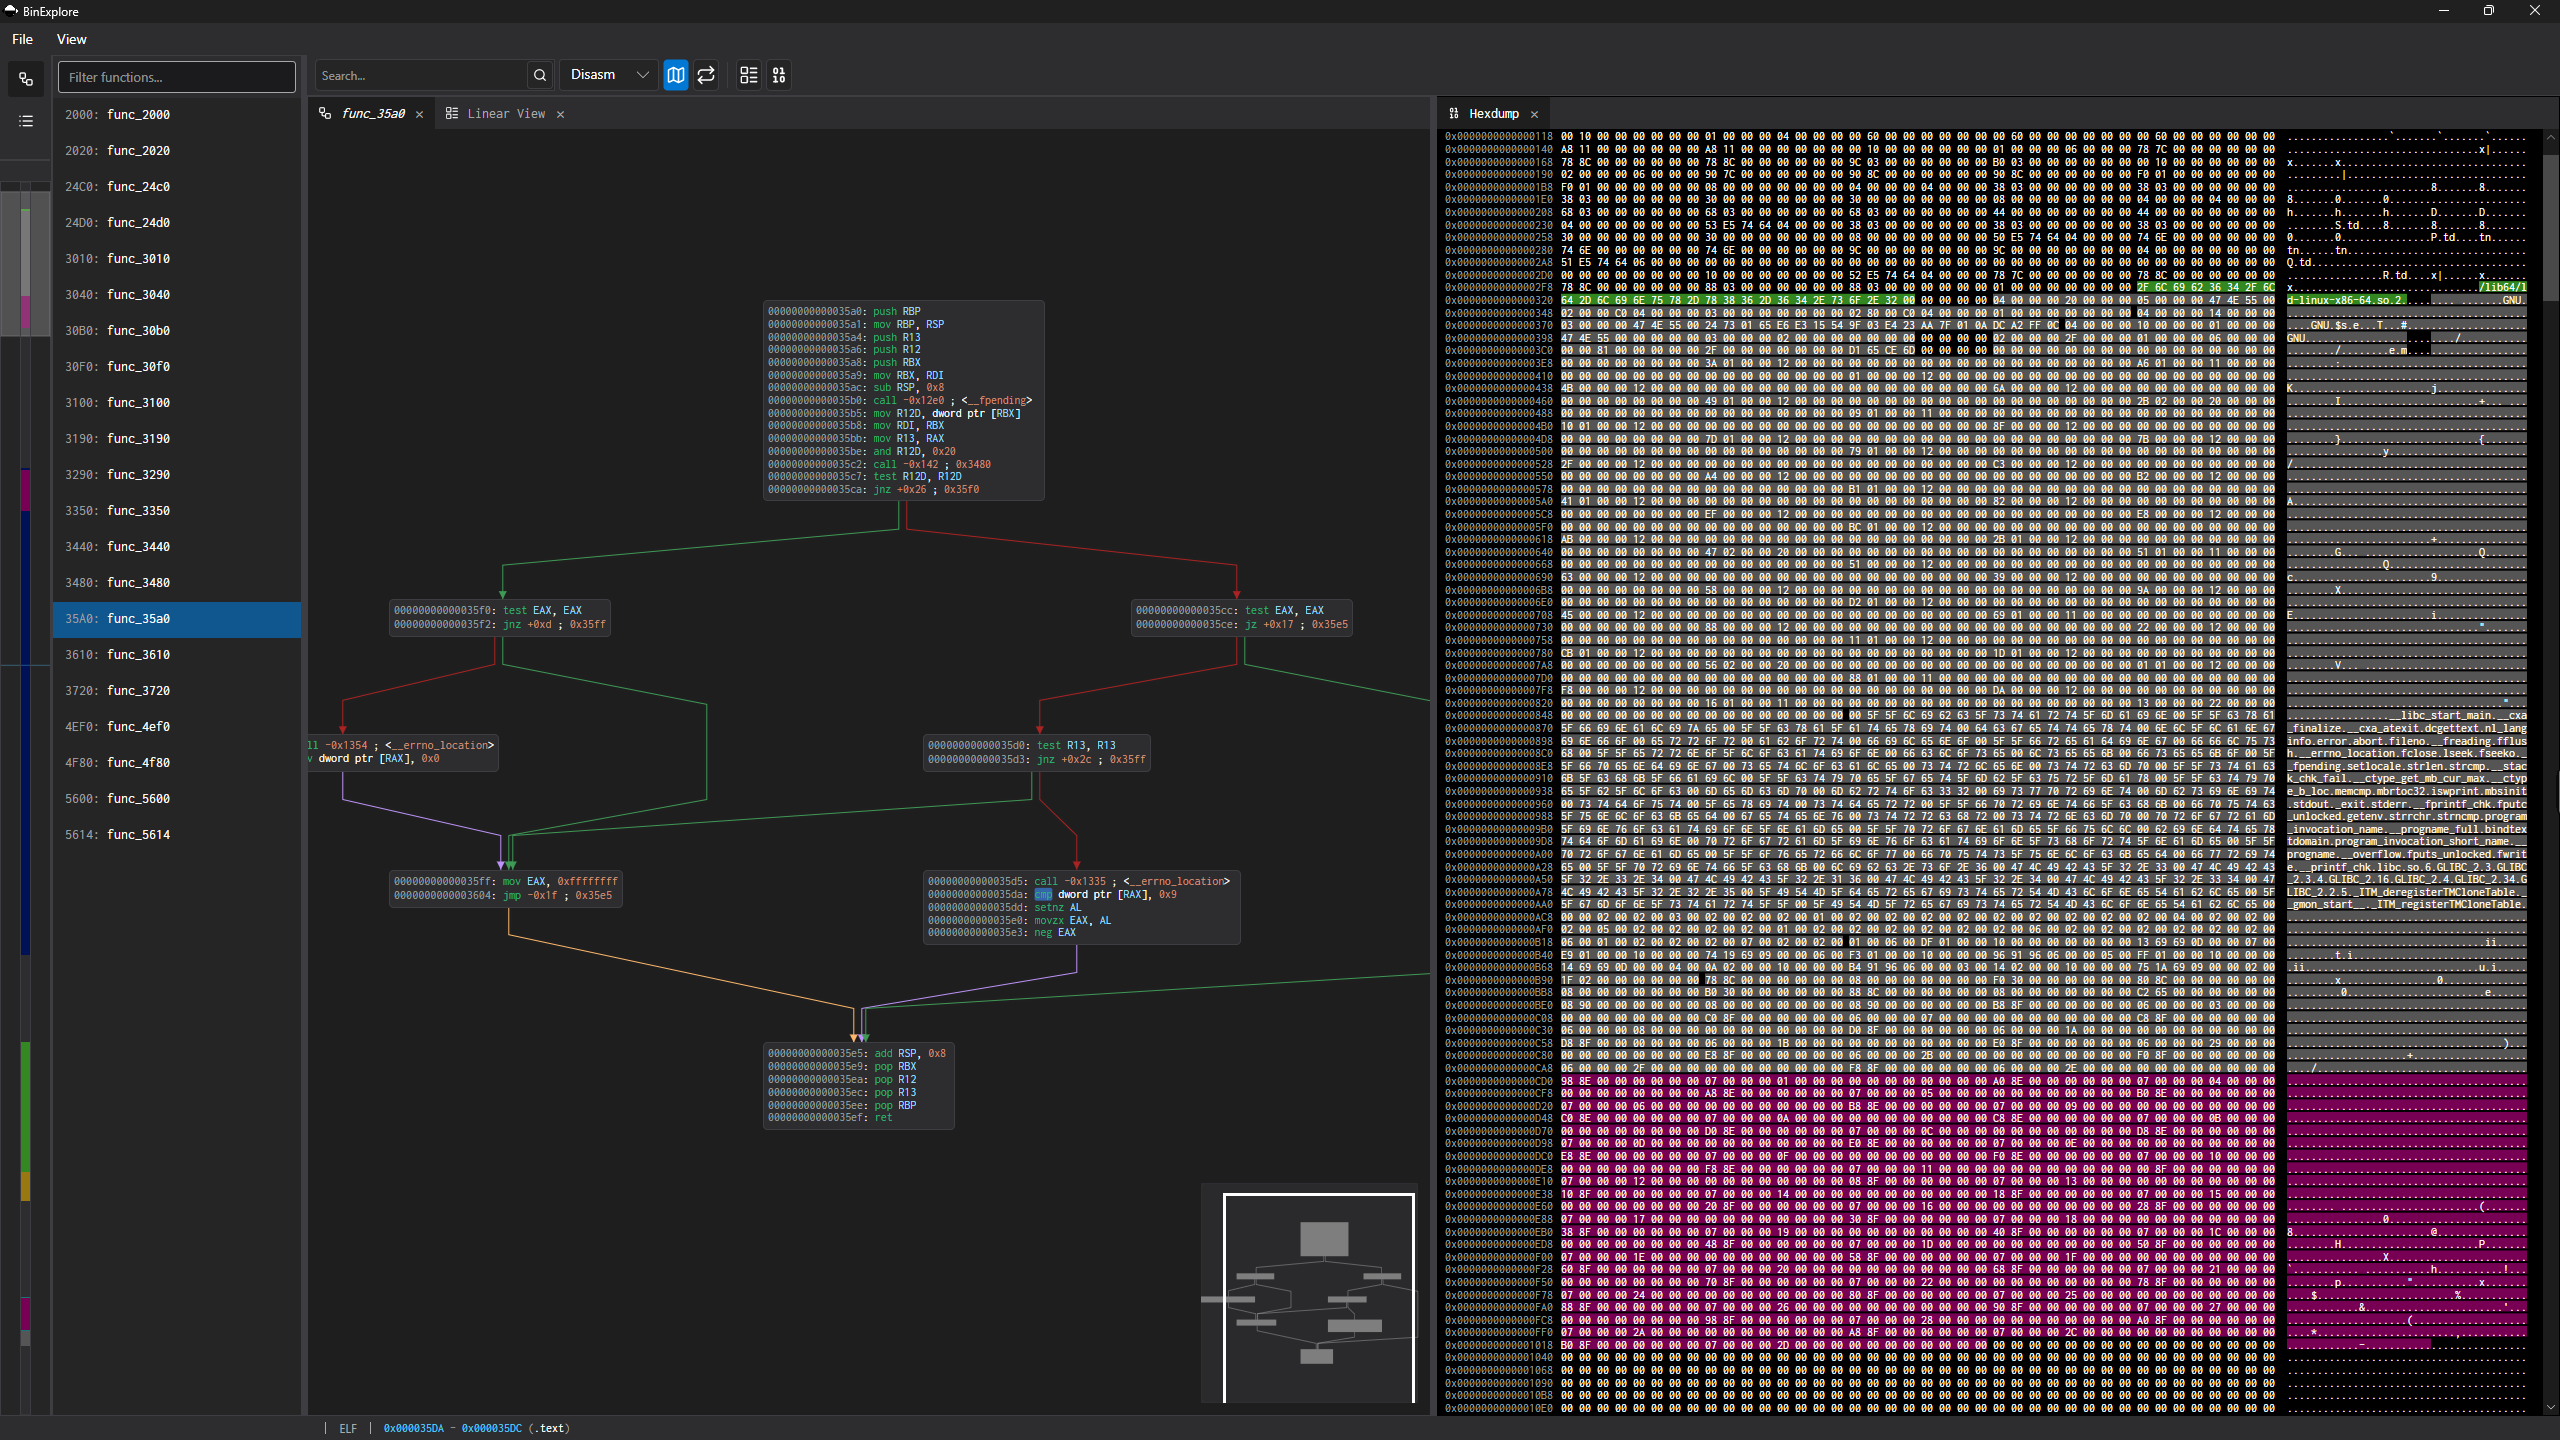This screenshot has height=1440, width=2560.
Task: Select func_3040 in function list
Action: (x=177, y=295)
